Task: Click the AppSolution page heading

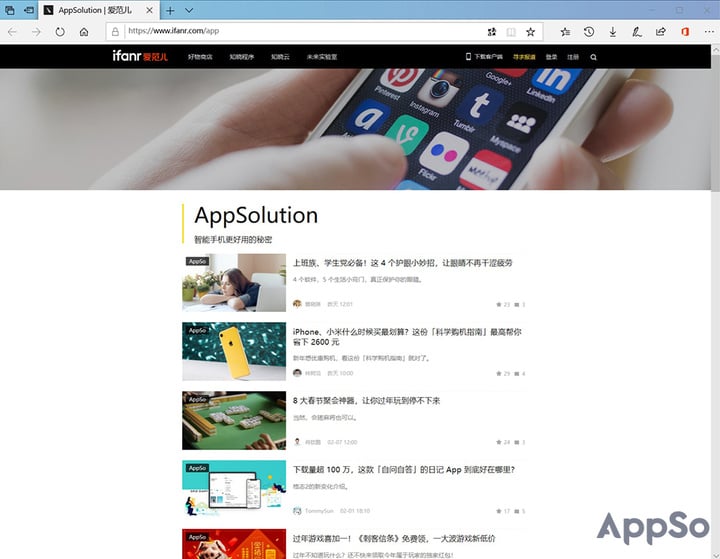Action: (x=256, y=215)
